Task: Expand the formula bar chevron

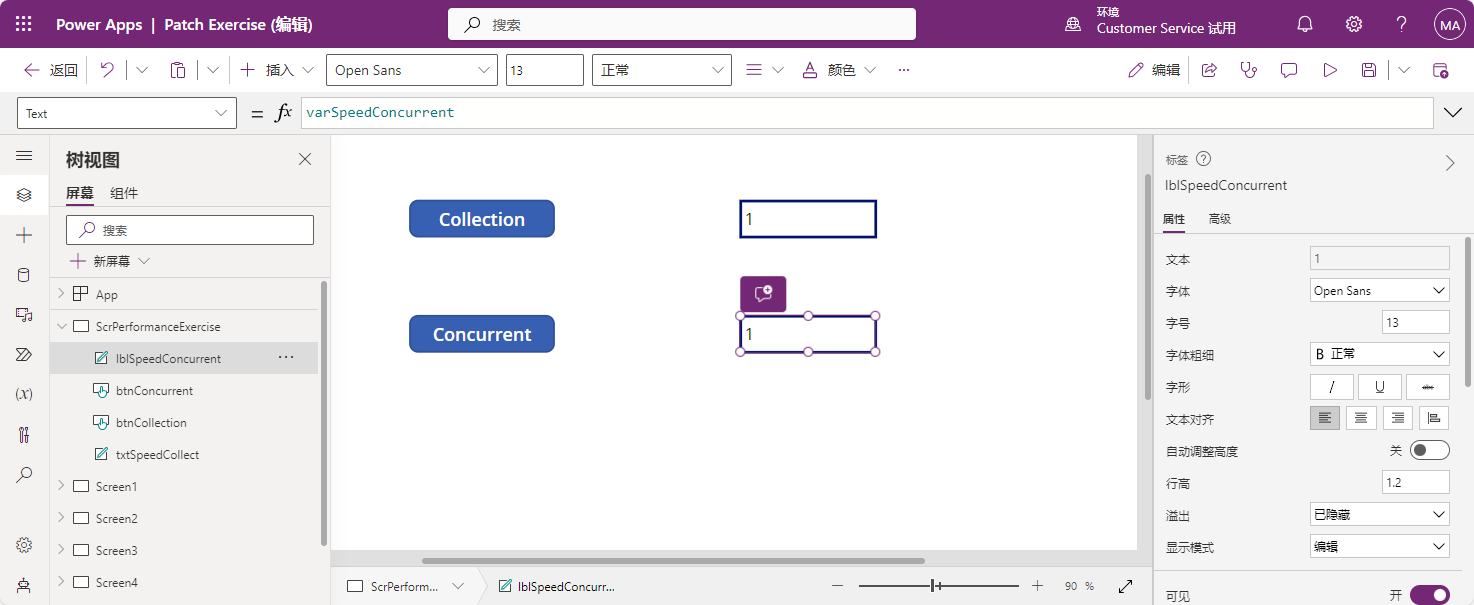Action: [x=1454, y=113]
